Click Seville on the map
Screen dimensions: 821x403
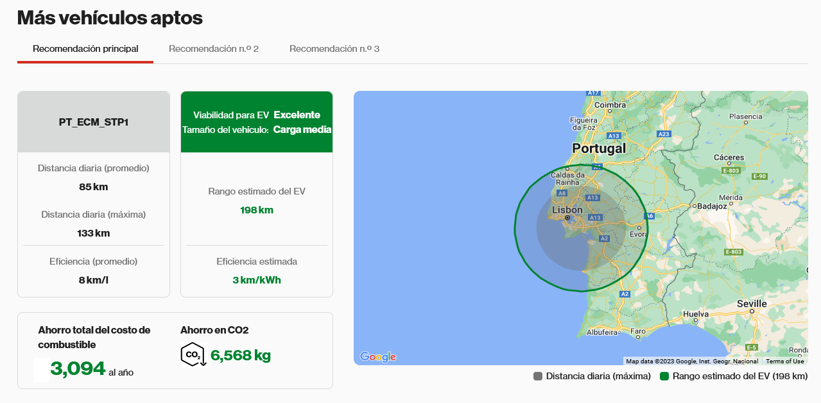tap(751, 304)
